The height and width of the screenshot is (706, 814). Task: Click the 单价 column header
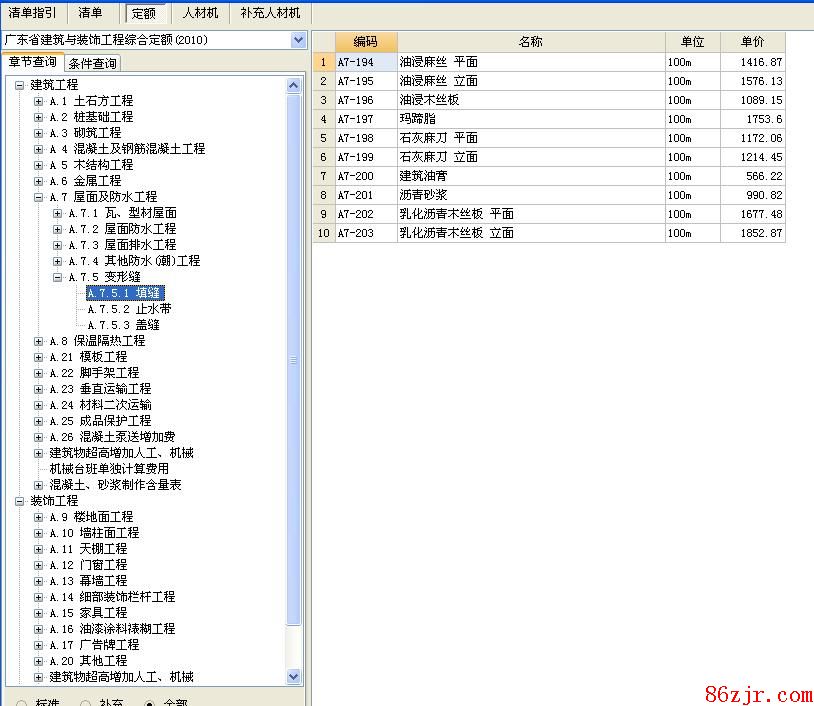pyautogui.click(x=752, y=42)
